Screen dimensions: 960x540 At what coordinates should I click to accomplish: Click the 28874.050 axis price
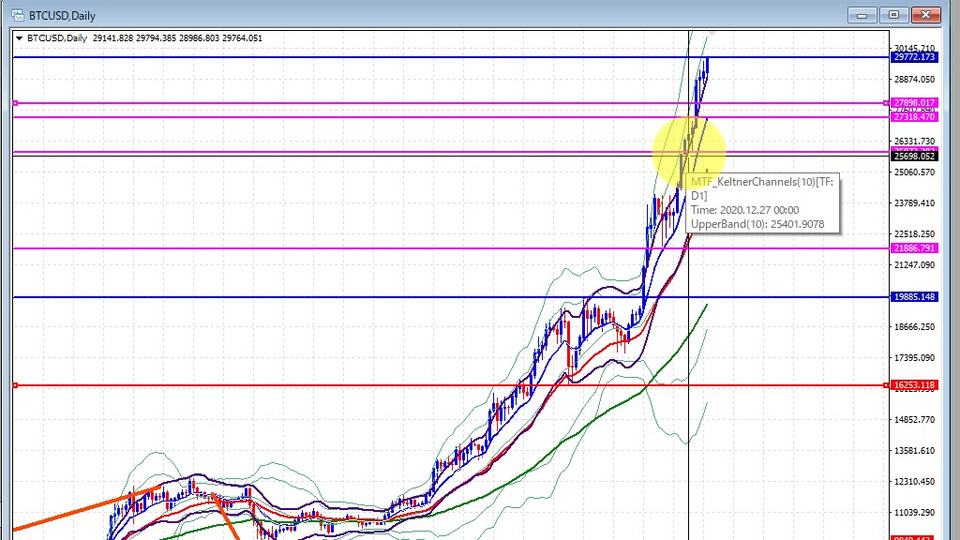pyautogui.click(x=915, y=79)
